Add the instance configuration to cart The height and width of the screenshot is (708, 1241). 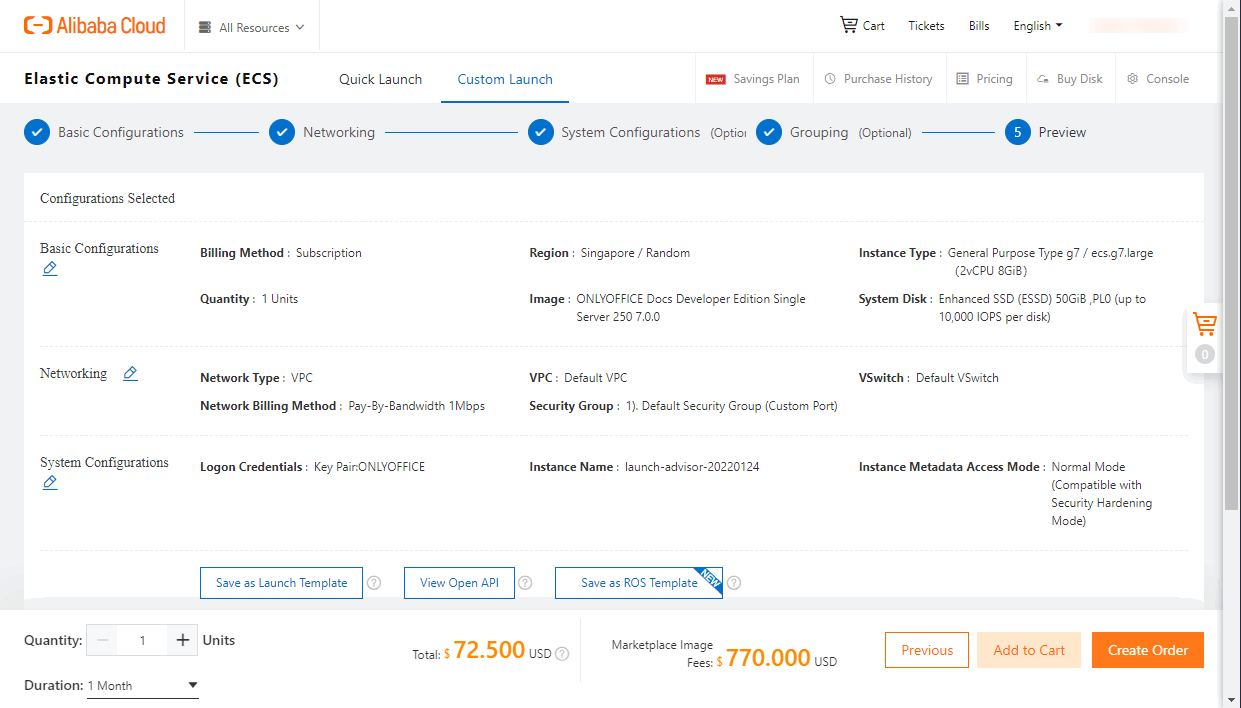tap(1028, 649)
